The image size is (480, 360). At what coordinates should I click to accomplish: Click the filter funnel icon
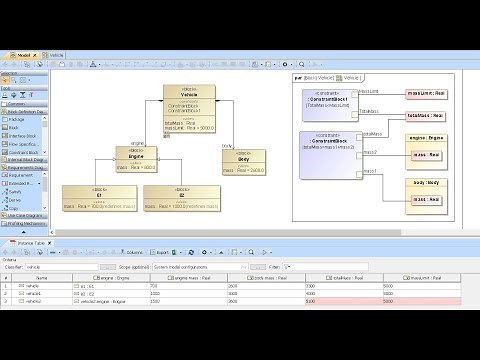tap(287, 267)
